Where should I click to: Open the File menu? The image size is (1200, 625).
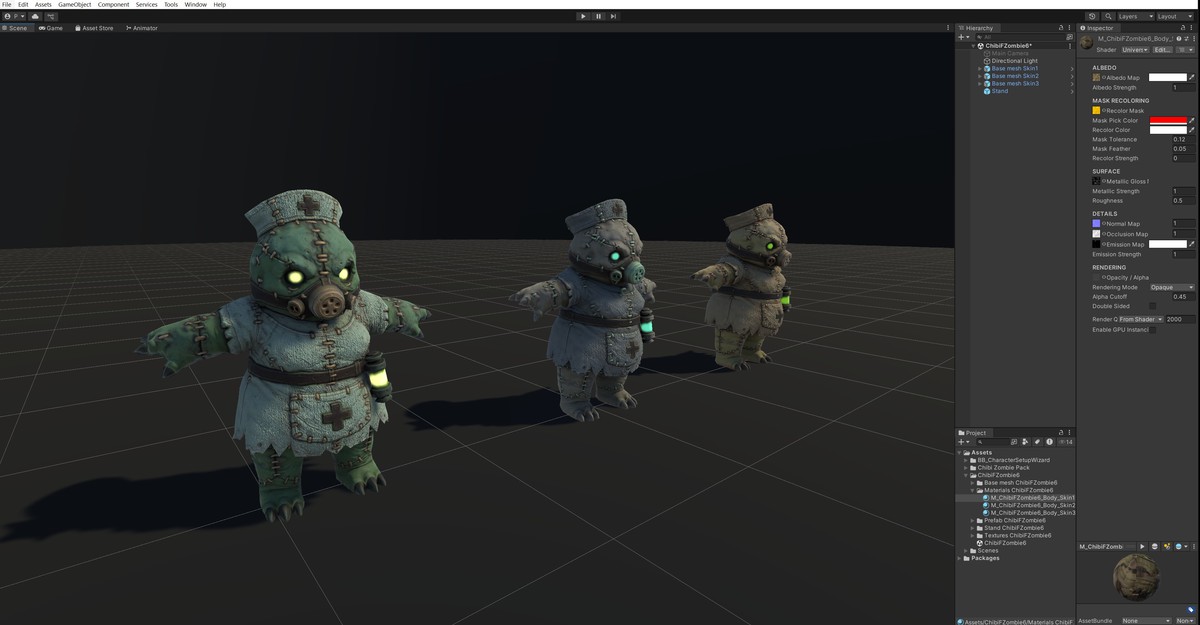click(x=7, y=5)
